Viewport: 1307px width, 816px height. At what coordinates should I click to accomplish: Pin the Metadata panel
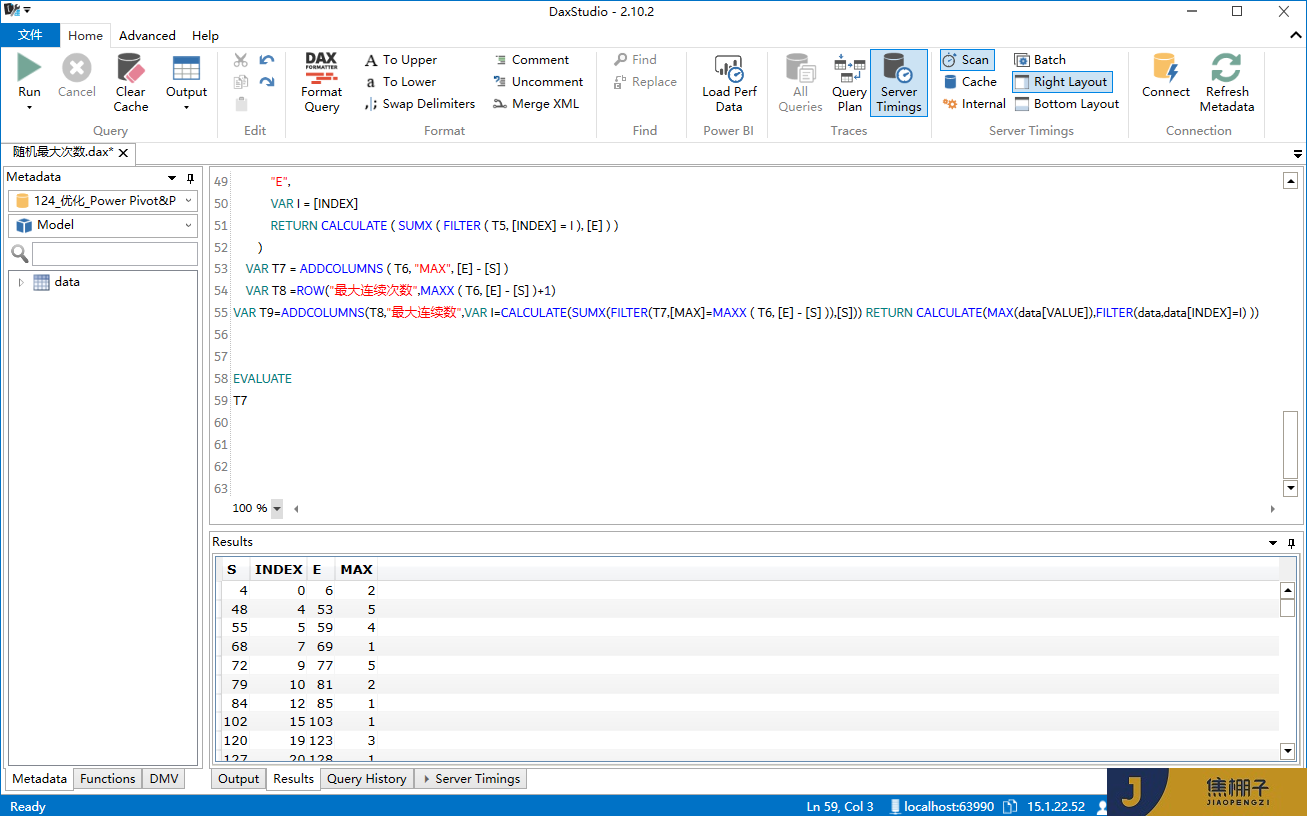[190, 178]
